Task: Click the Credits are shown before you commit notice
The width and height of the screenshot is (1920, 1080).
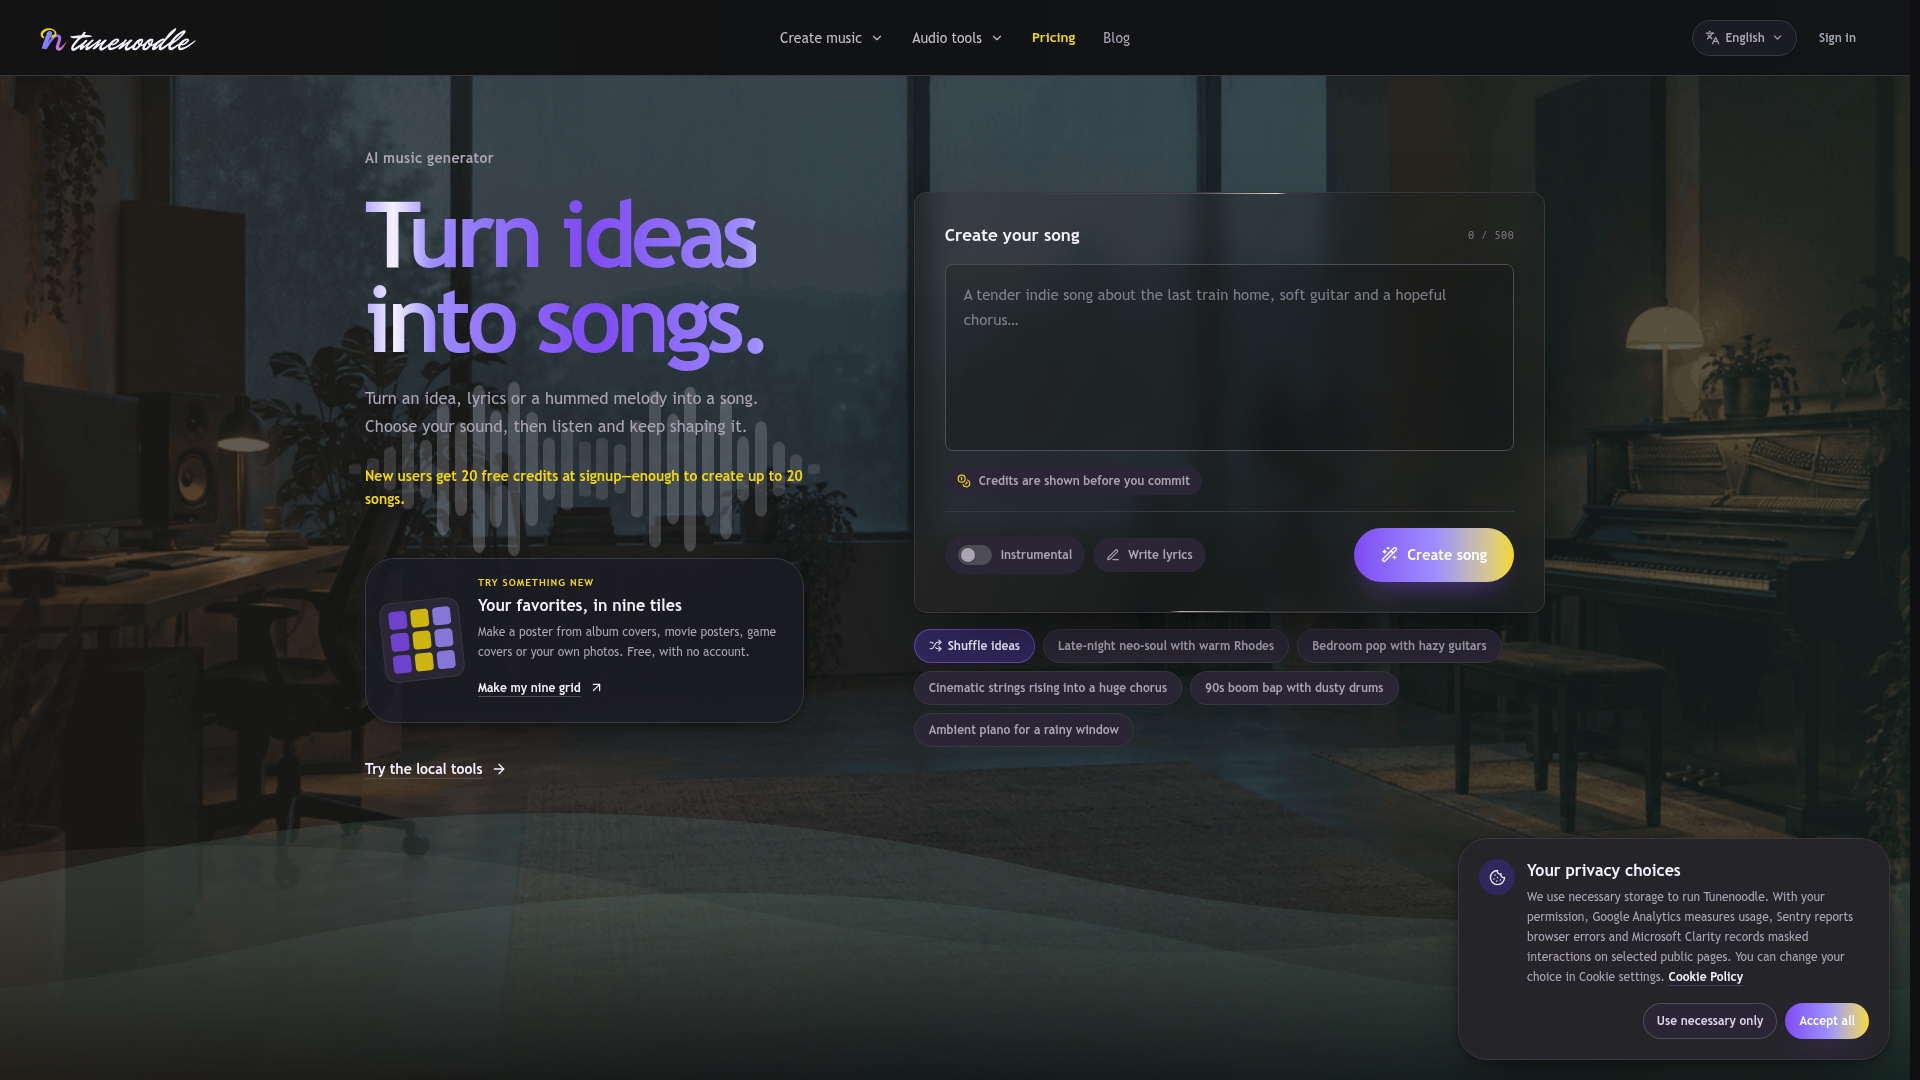Action: (1073, 481)
